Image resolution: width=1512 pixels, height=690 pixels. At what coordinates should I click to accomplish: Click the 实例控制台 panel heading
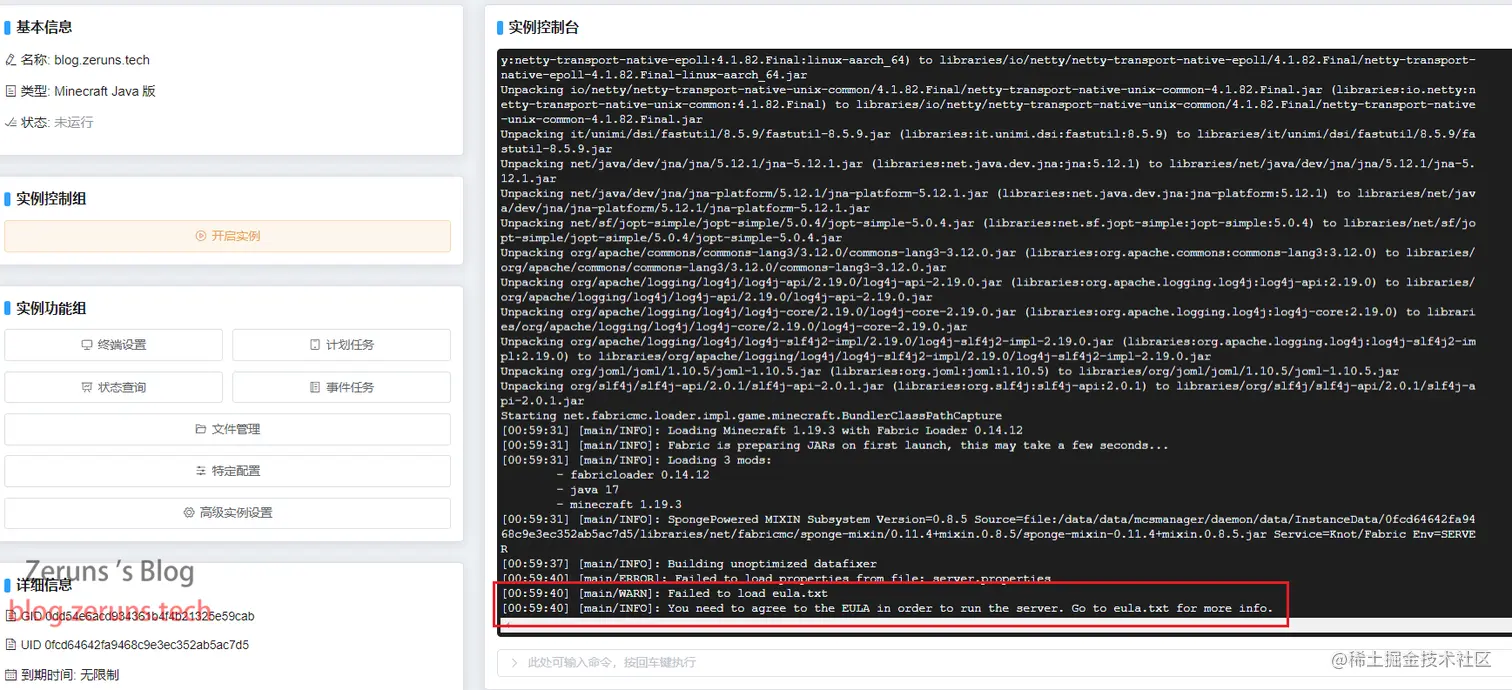click(543, 27)
